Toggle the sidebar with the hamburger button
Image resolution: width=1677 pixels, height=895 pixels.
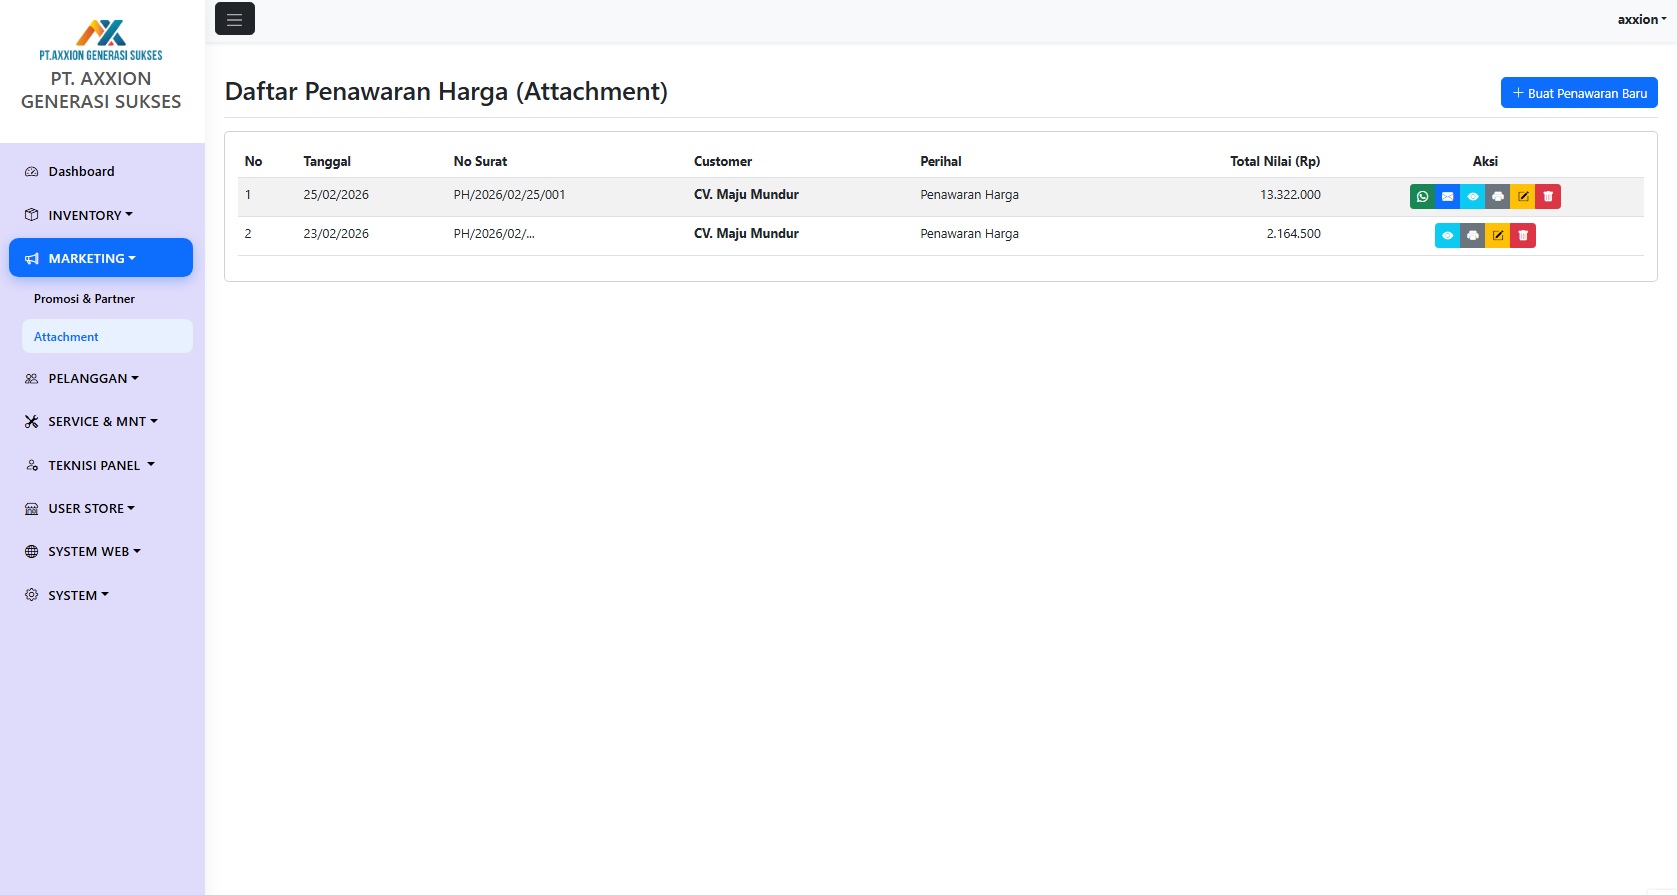coord(235,19)
